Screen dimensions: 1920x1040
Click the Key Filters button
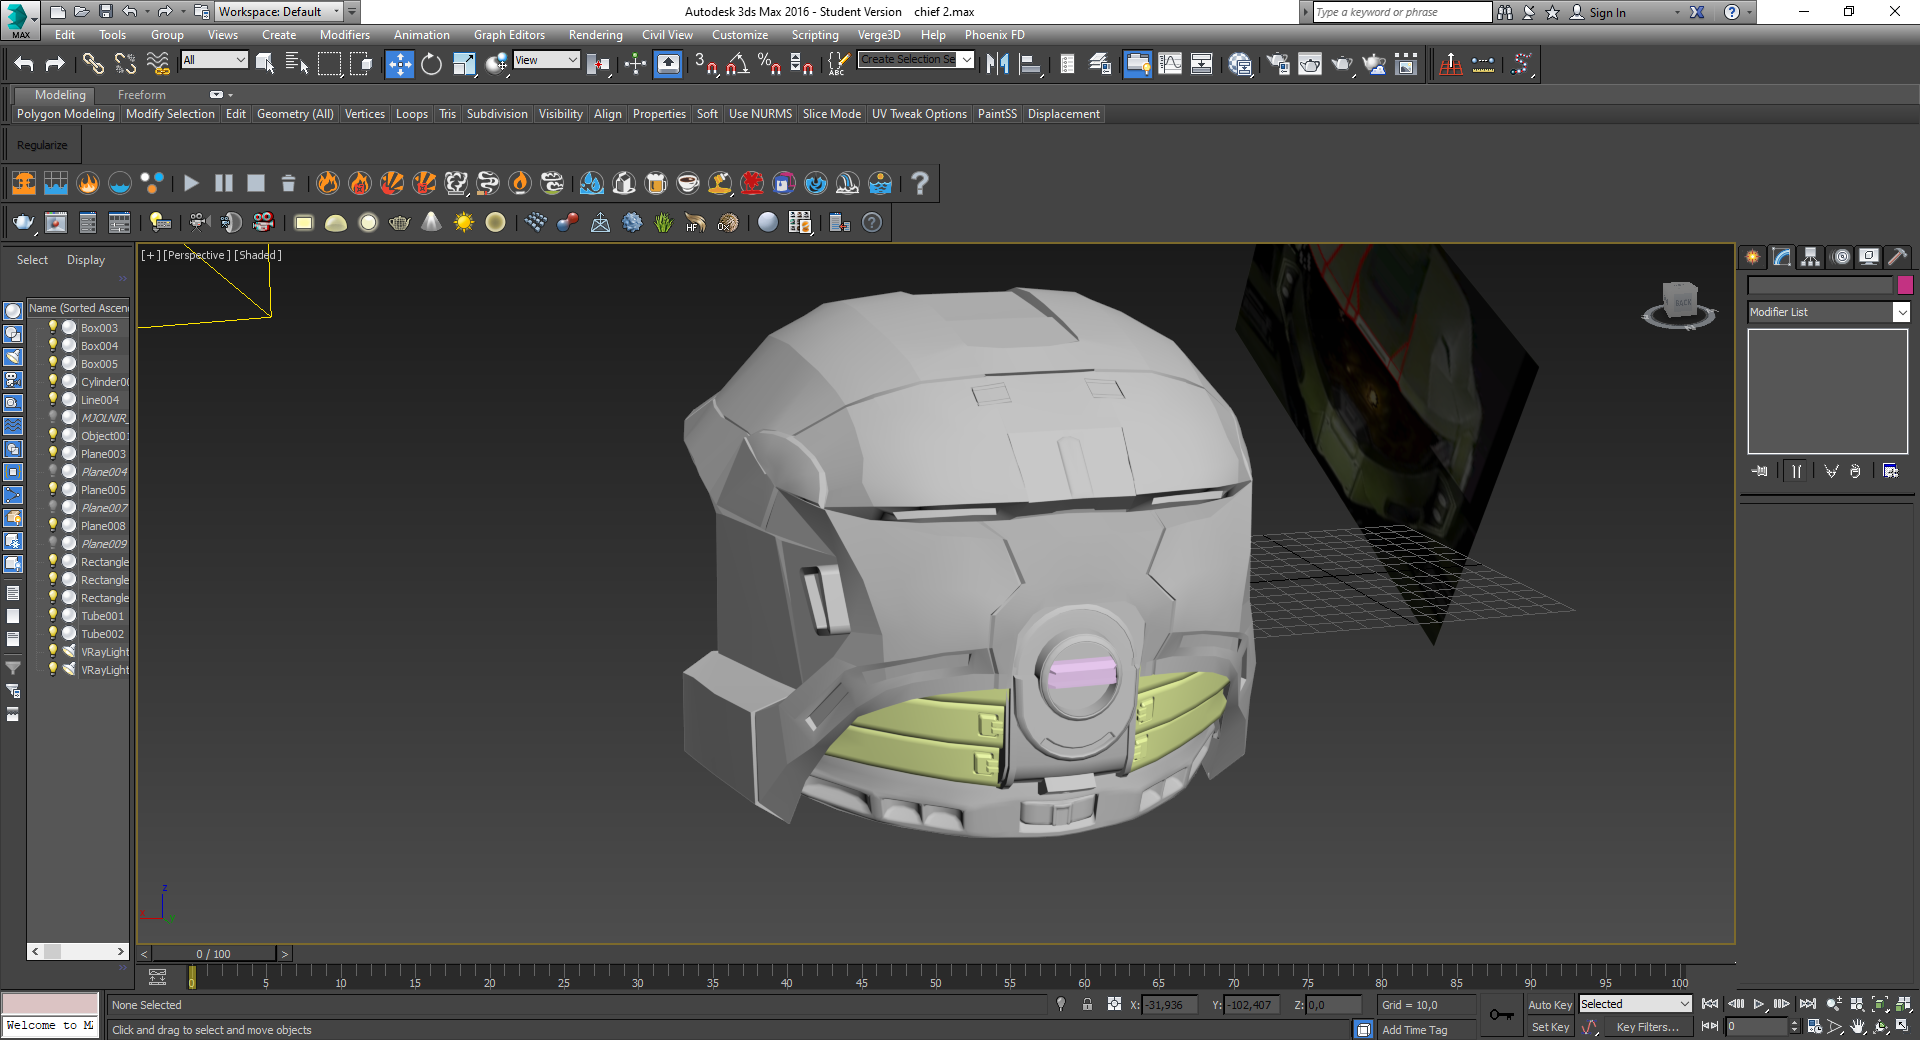(1647, 1027)
